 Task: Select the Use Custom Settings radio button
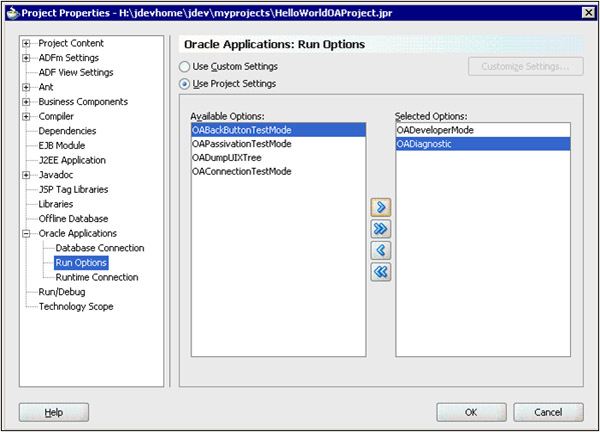(x=184, y=66)
